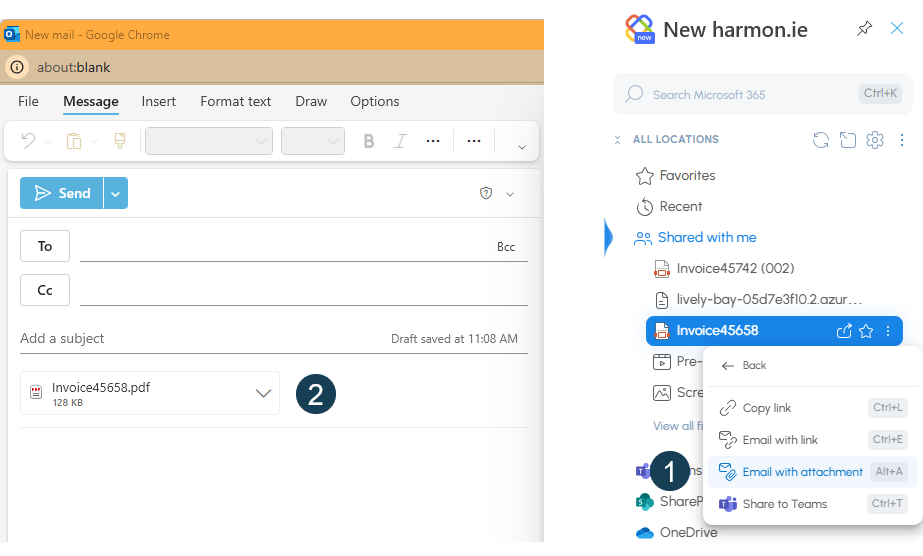Click the Cc button
This screenshot has width=923, height=556.
pos(45,290)
